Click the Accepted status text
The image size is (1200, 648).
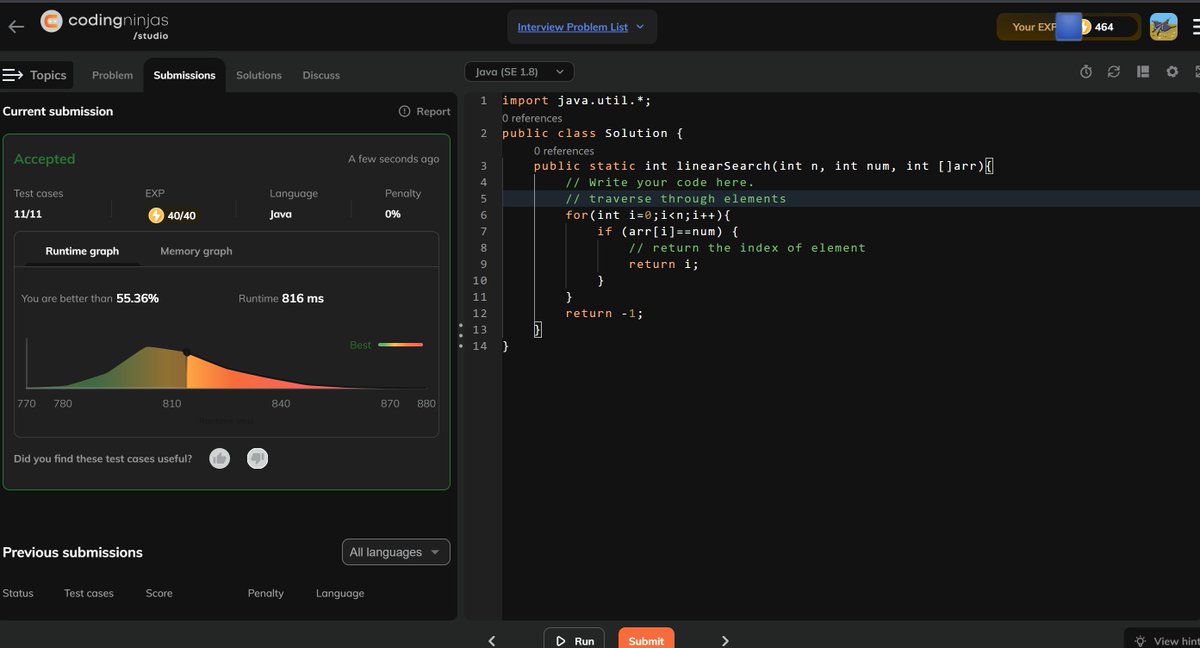(x=44, y=159)
